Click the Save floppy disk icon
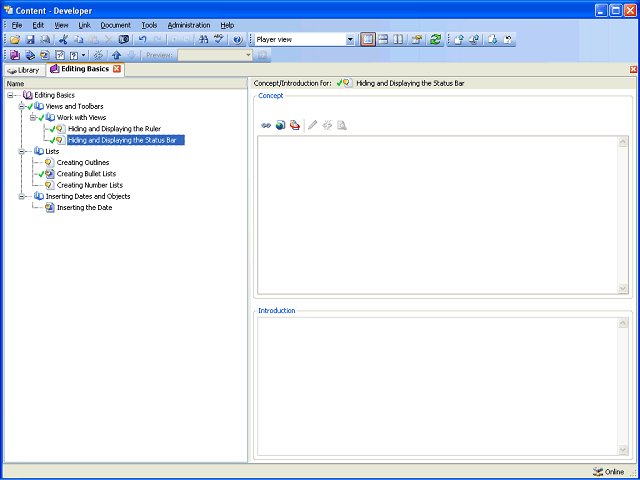 [30, 40]
